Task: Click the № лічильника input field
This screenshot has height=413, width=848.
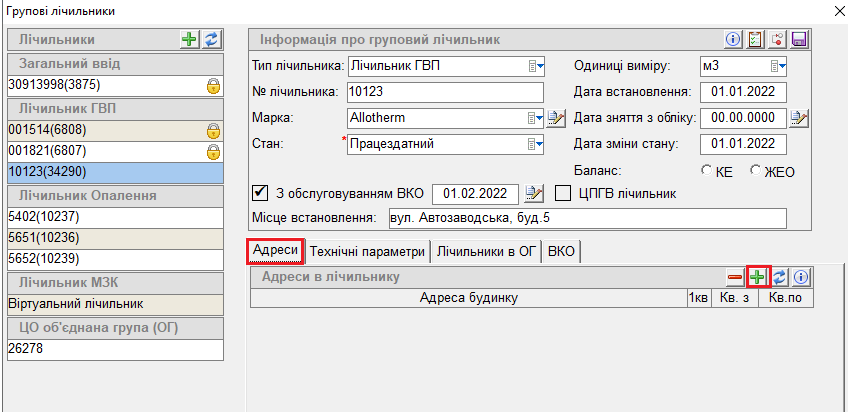Action: point(444,92)
